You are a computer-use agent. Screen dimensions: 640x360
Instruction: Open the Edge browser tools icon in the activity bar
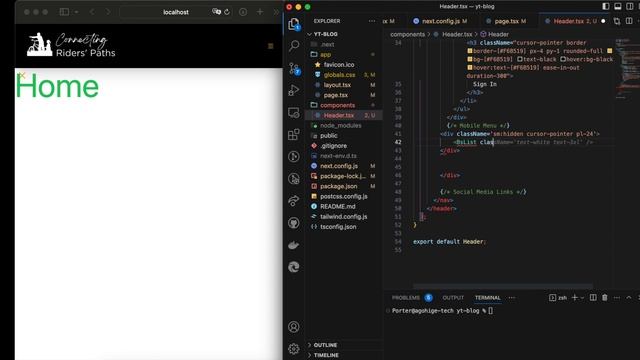click(x=294, y=267)
